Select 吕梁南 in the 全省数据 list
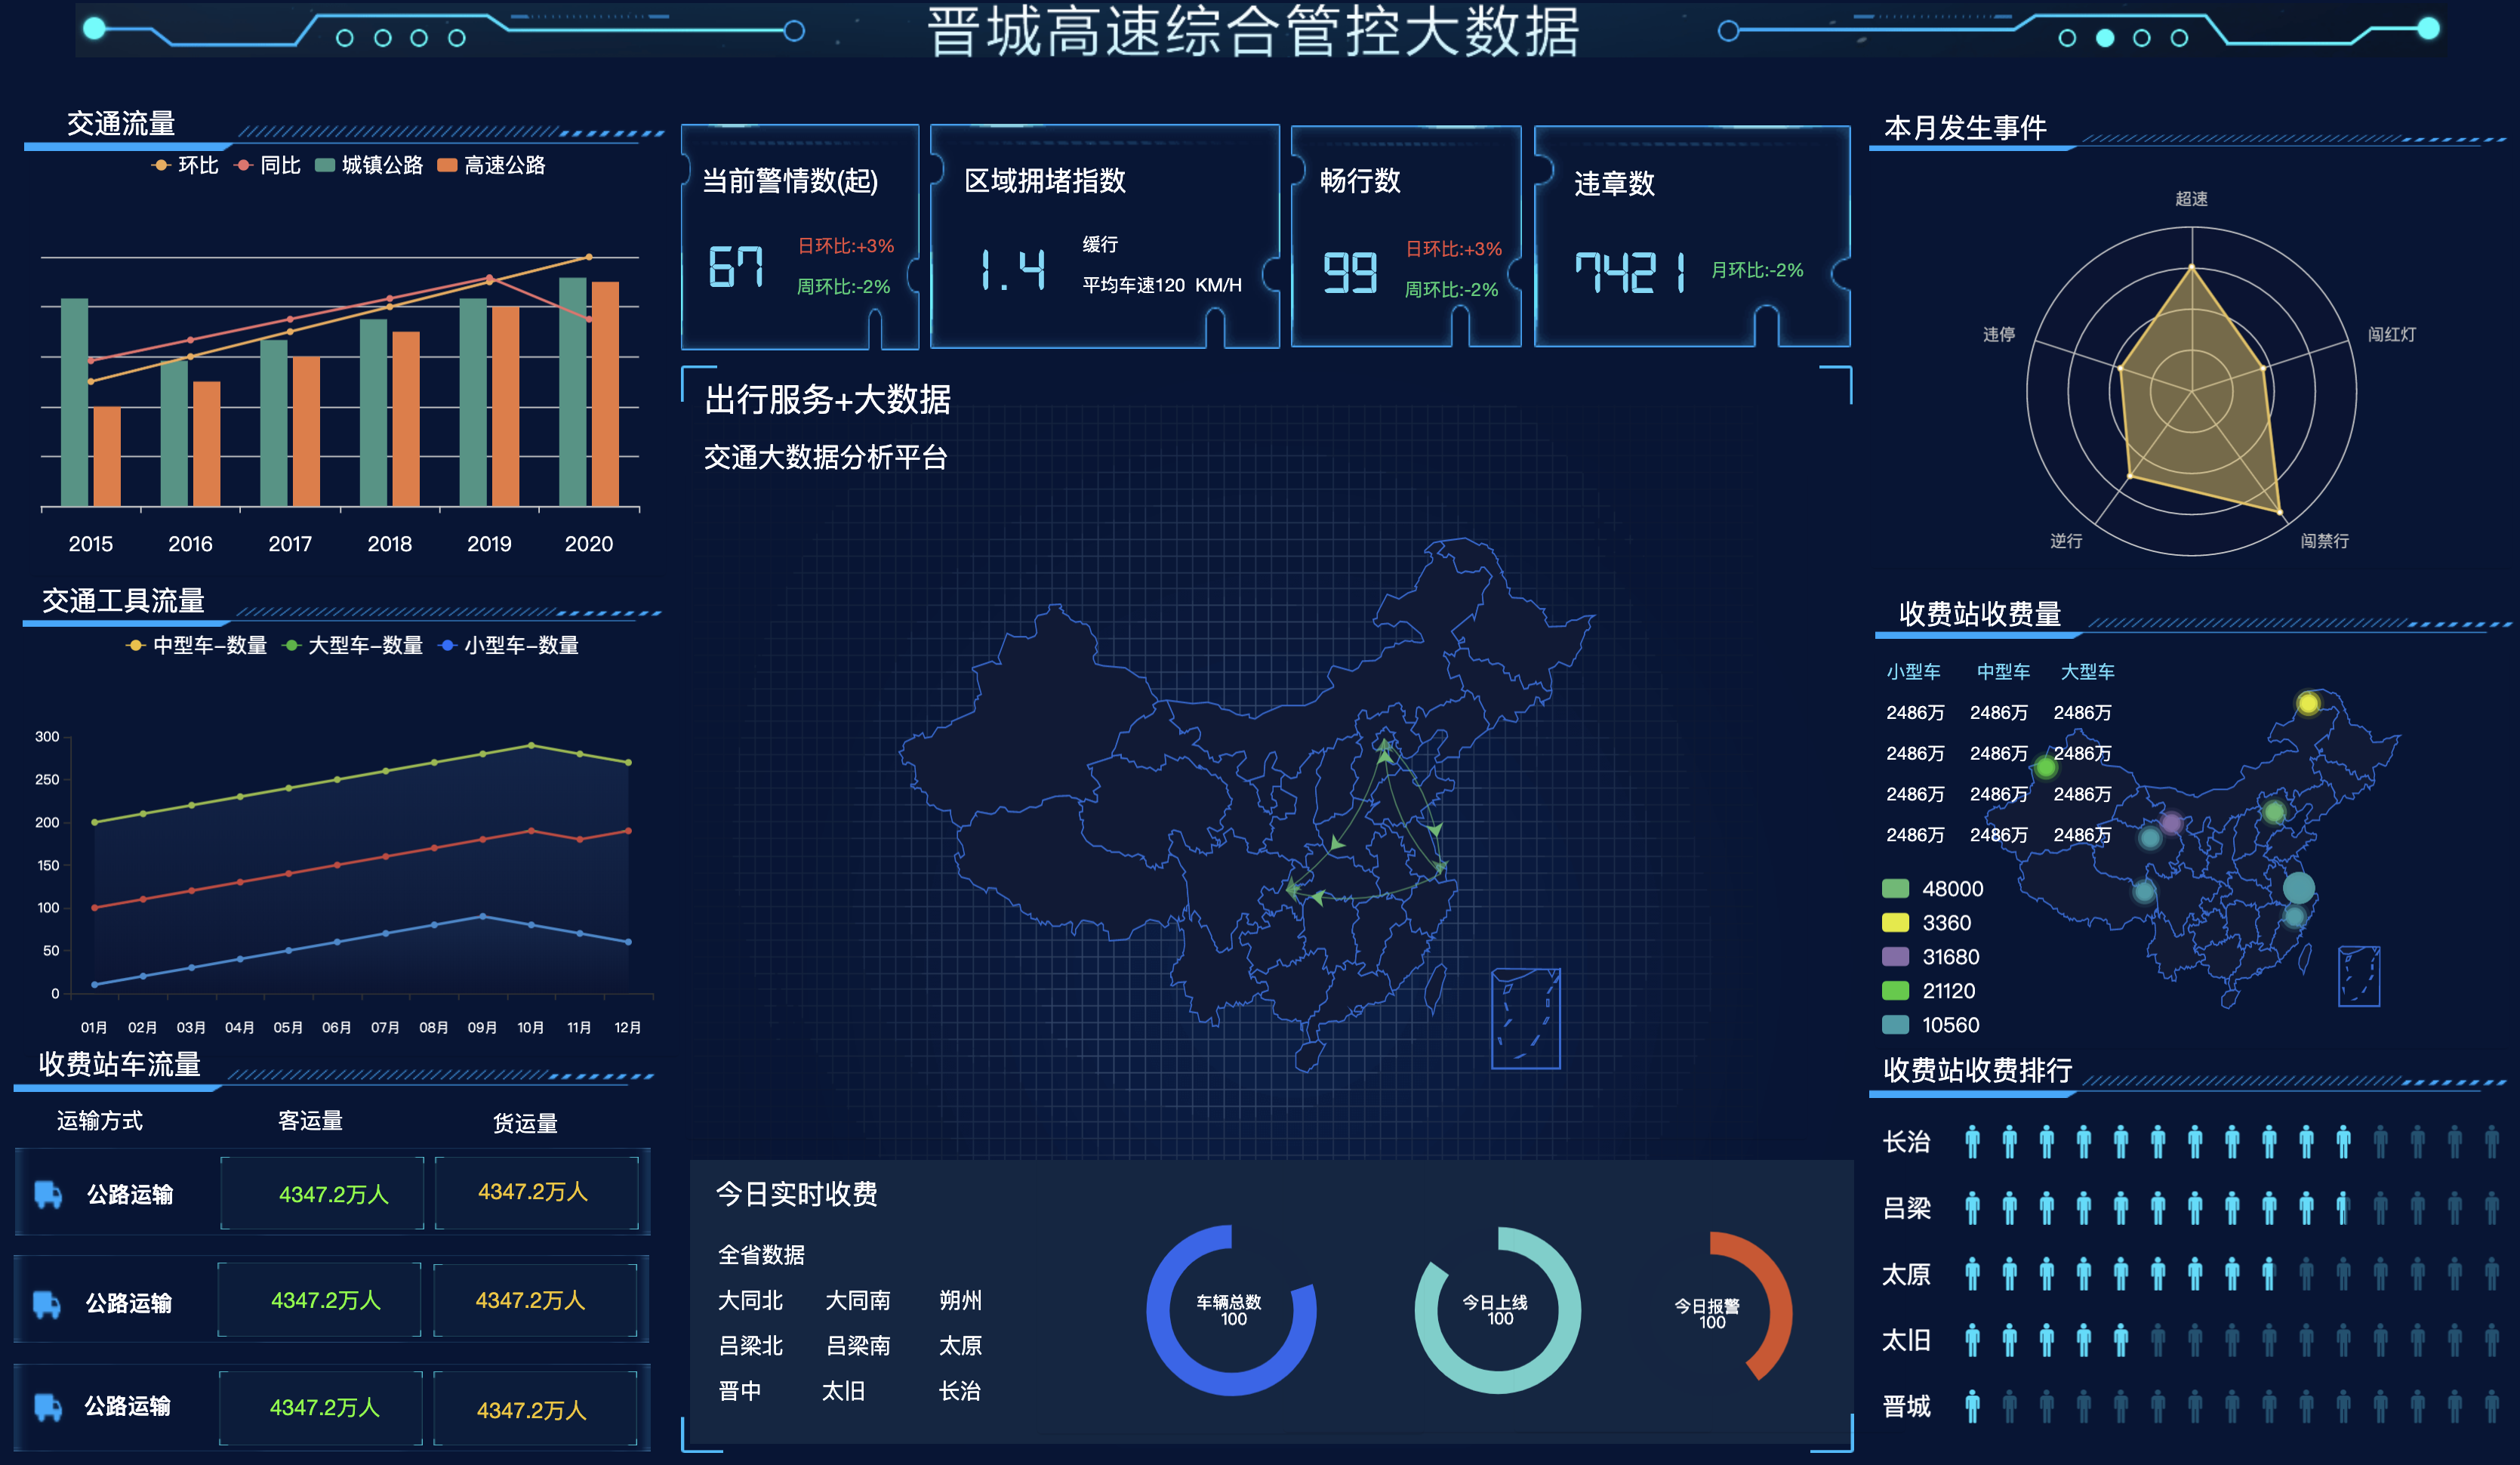The height and width of the screenshot is (1465, 2520). click(x=858, y=1346)
